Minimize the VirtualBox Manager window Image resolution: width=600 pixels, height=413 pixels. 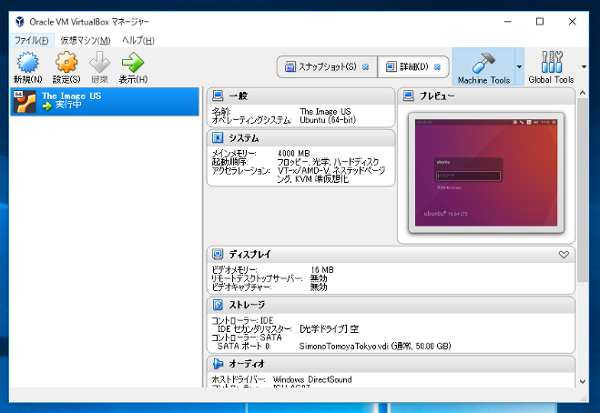[x=508, y=21]
